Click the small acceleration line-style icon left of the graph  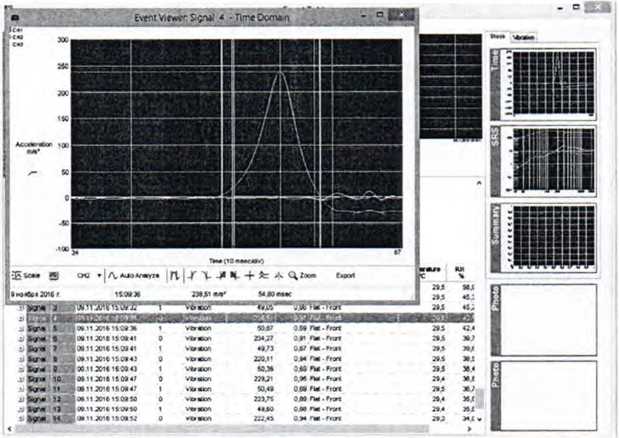34,172
